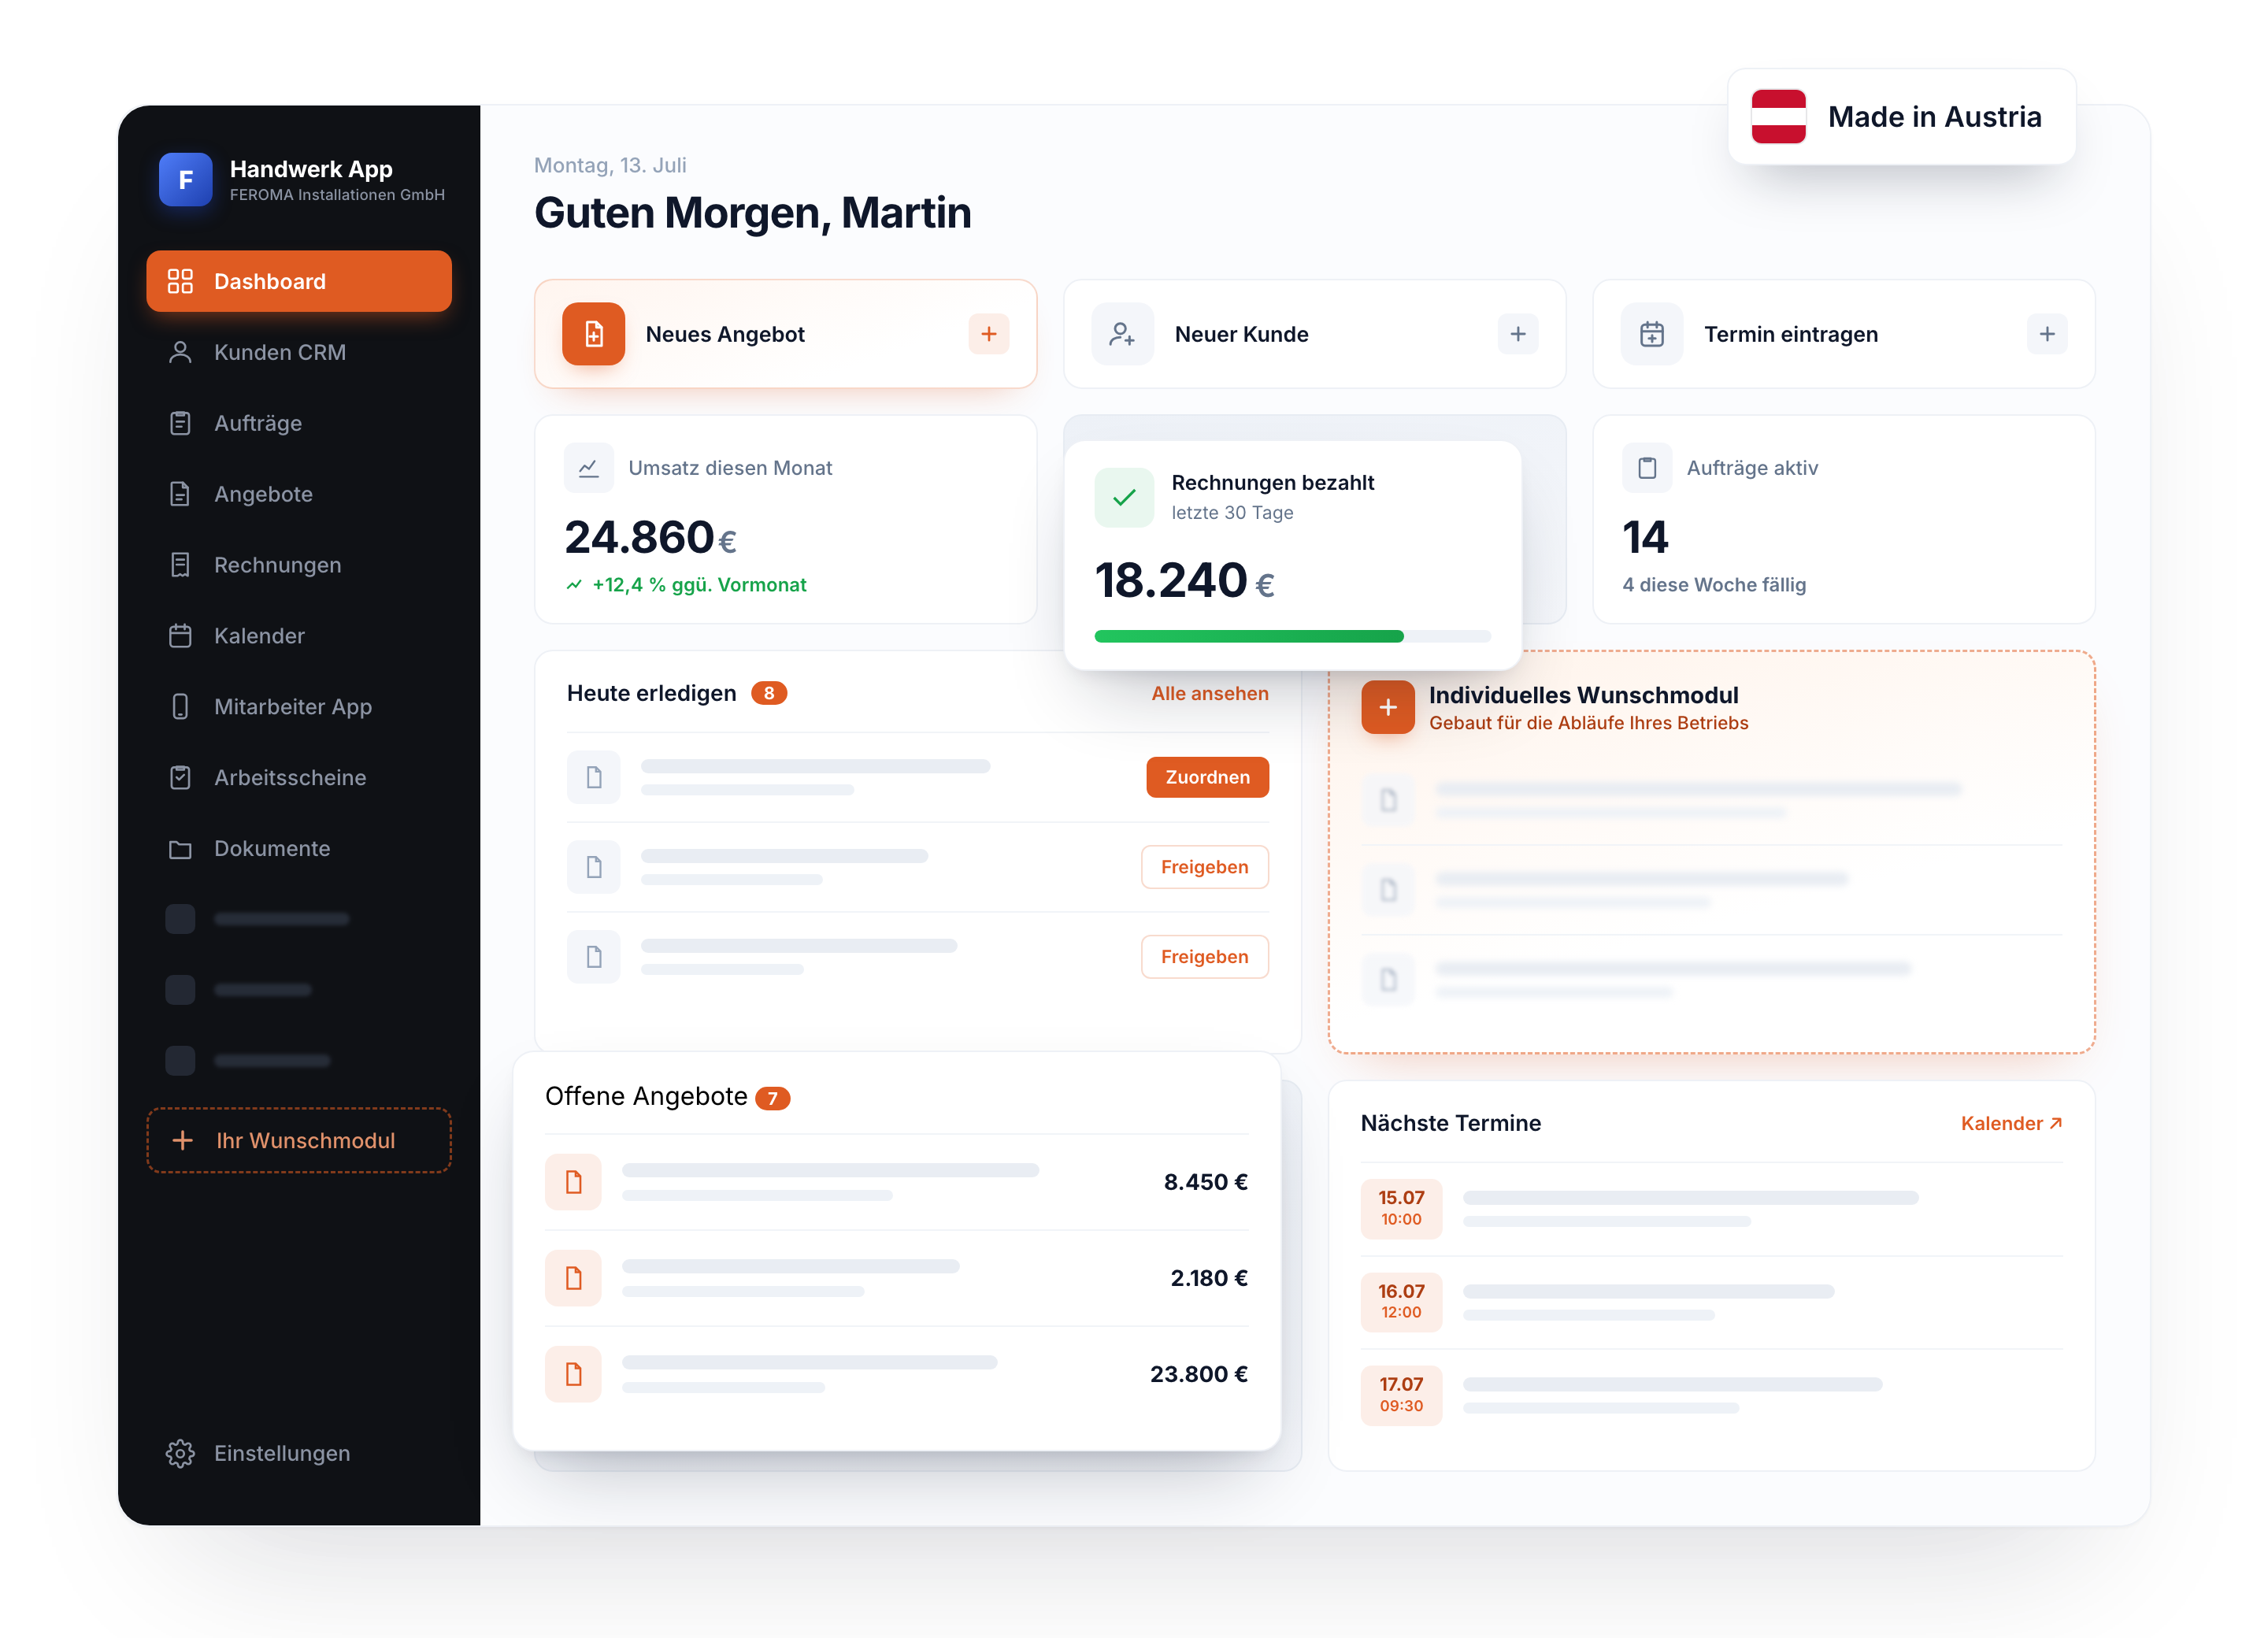2268x1638 pixels.
Task: Click the plus on Termin eintragen card
Action: [x=2047, y=334]
